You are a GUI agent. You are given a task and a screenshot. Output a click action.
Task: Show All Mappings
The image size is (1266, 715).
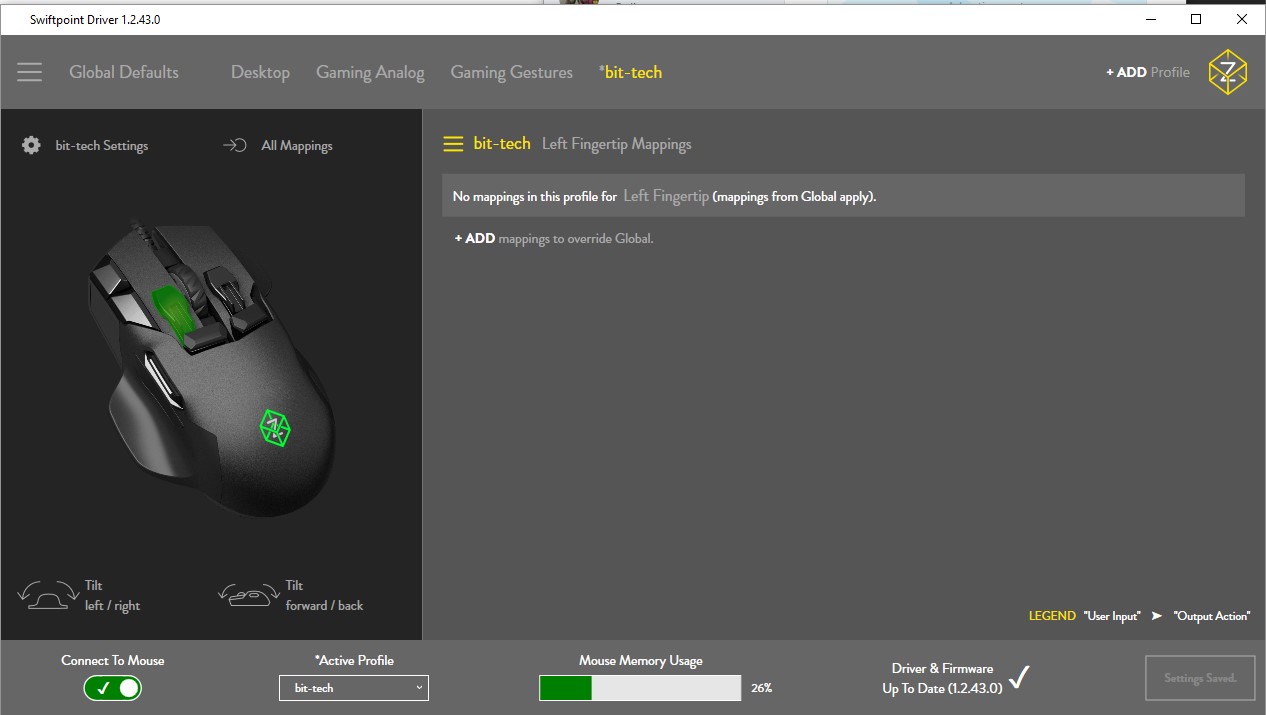pos(297,145)
